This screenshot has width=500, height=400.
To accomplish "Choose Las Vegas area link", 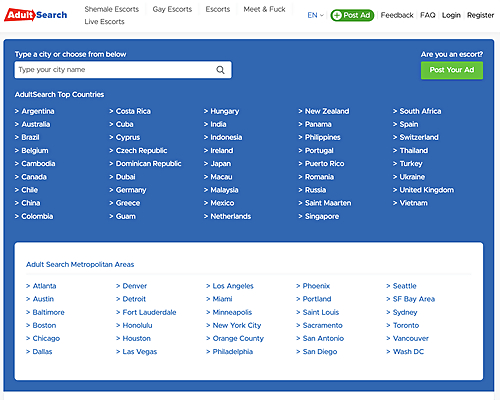I will [140, 352].
